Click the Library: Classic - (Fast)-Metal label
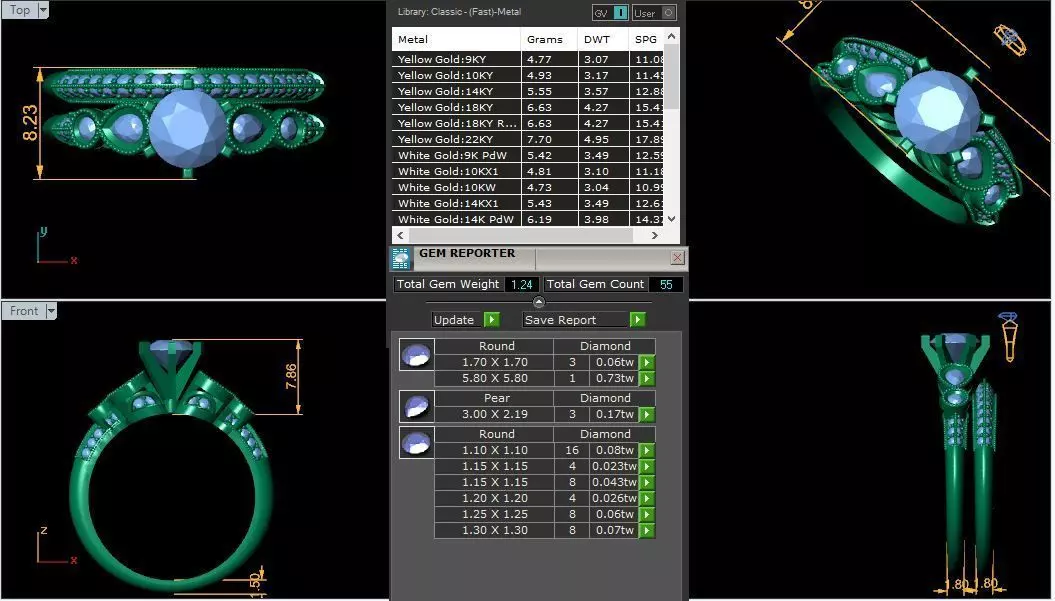Image resolution: width=1055 pixels, height=601 pixels. (460, 11)
